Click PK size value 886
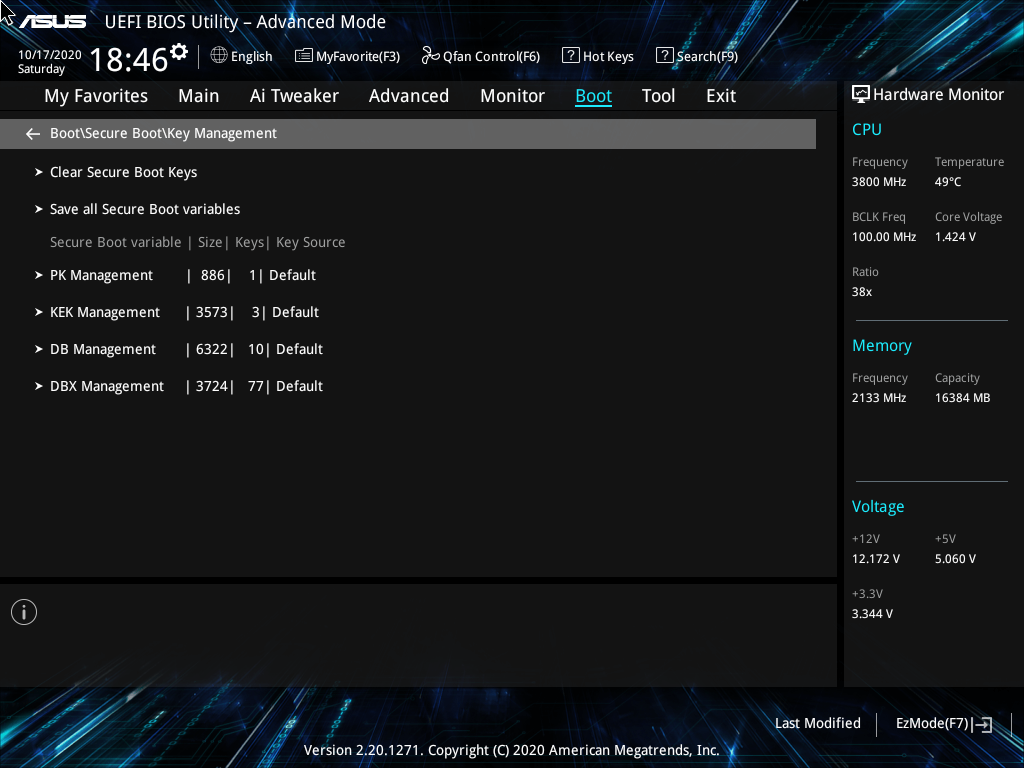 213,276
